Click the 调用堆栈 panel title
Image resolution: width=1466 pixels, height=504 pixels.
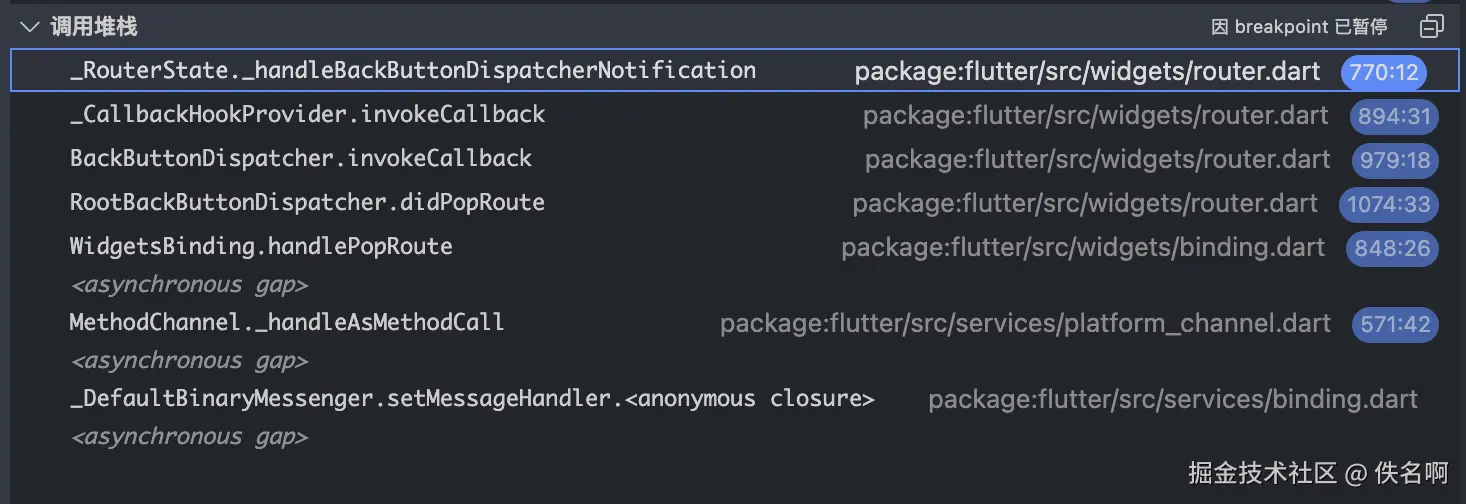click(x=94, y=26)
